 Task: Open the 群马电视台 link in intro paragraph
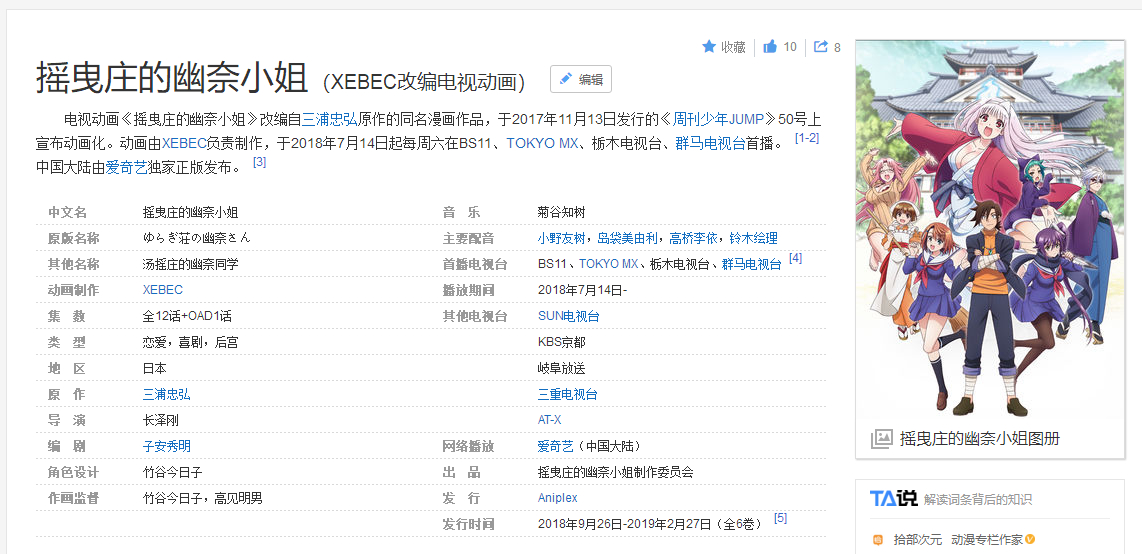(710, 143)
